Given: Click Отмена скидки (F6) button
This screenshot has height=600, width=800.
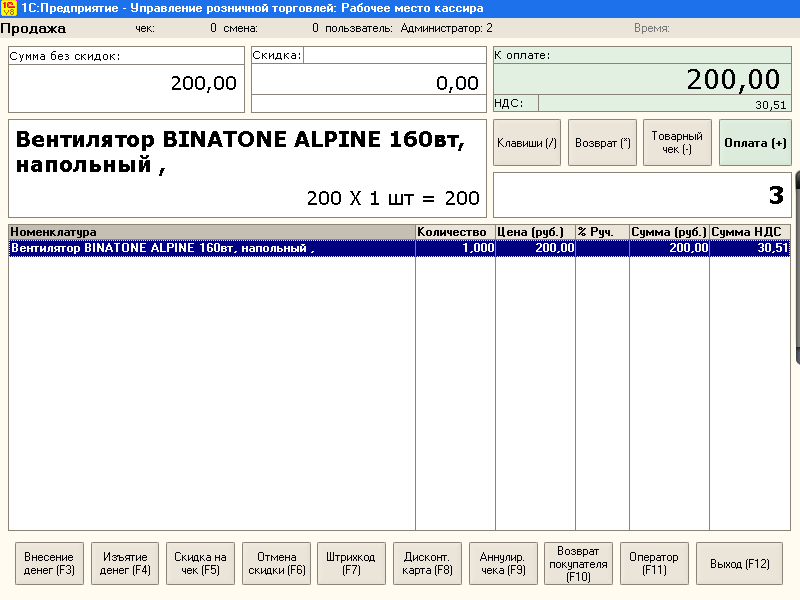Looking at the screenshot, I should pos(277,563).
